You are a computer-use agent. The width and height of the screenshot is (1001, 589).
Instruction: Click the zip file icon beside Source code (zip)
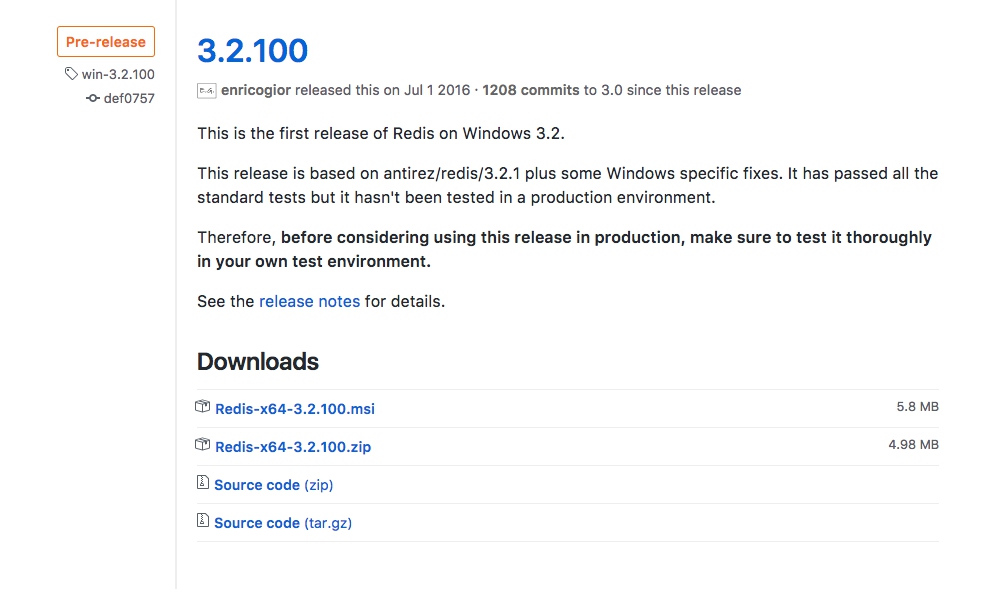202,482
